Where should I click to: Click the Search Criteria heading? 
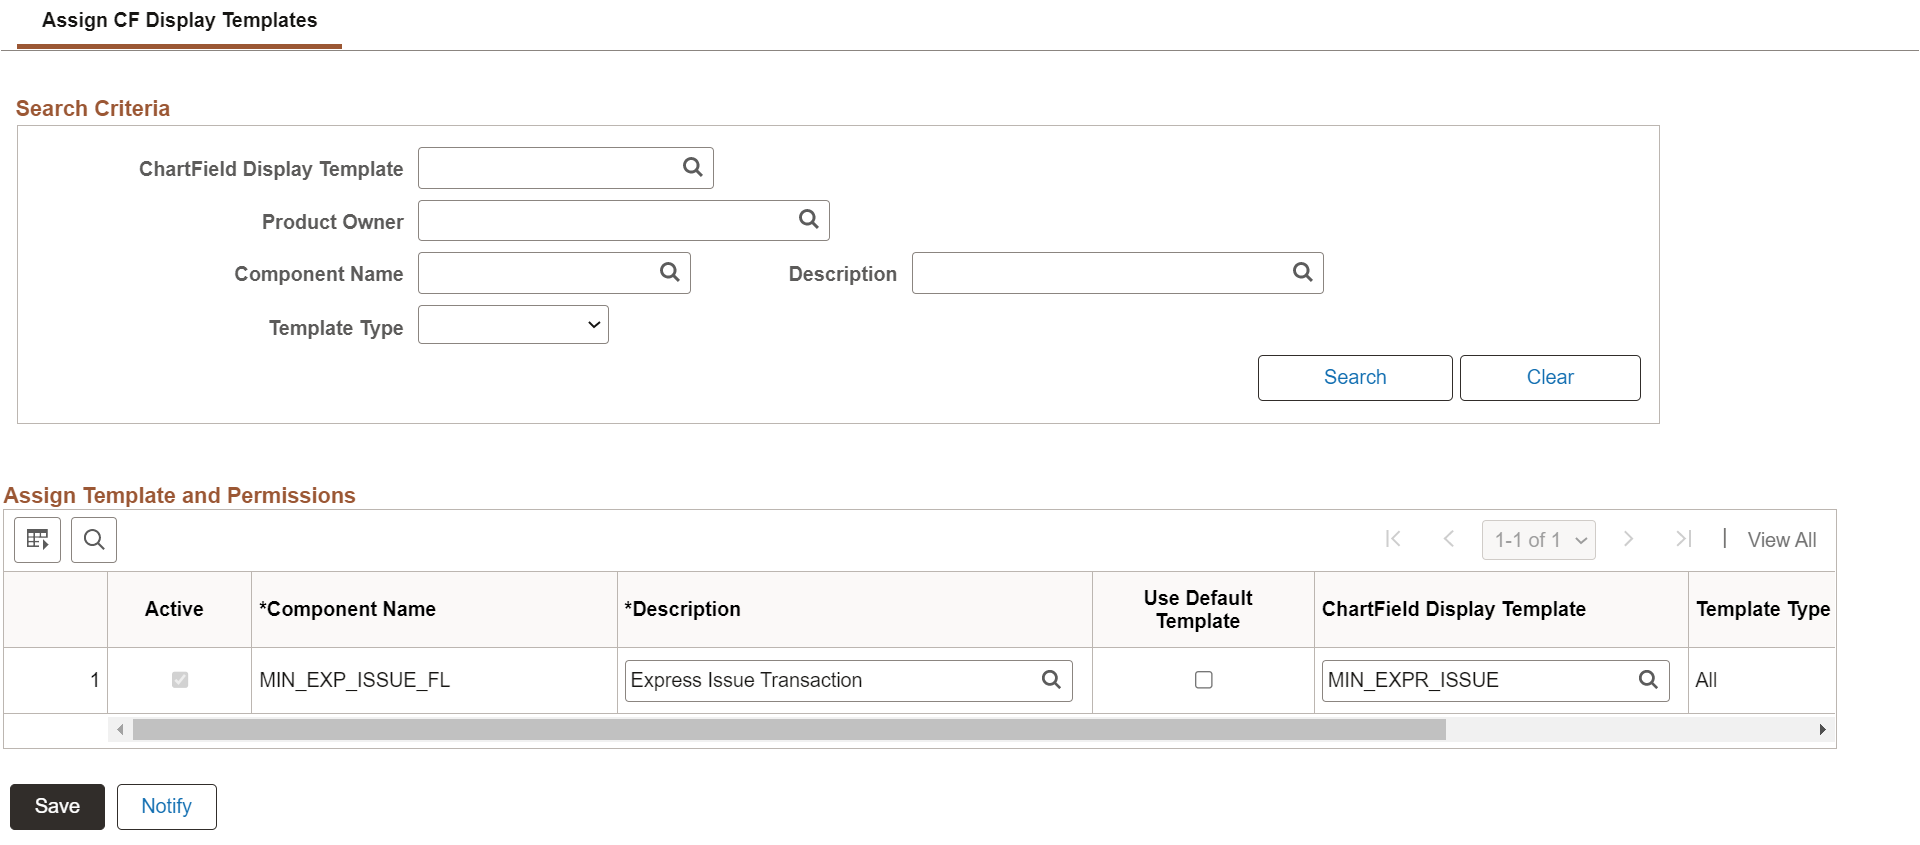coord(93,108)
